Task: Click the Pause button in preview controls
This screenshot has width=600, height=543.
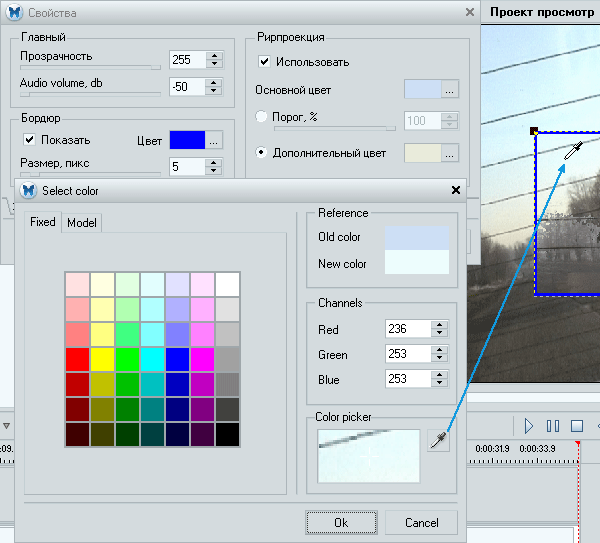Action: point(553,426)
